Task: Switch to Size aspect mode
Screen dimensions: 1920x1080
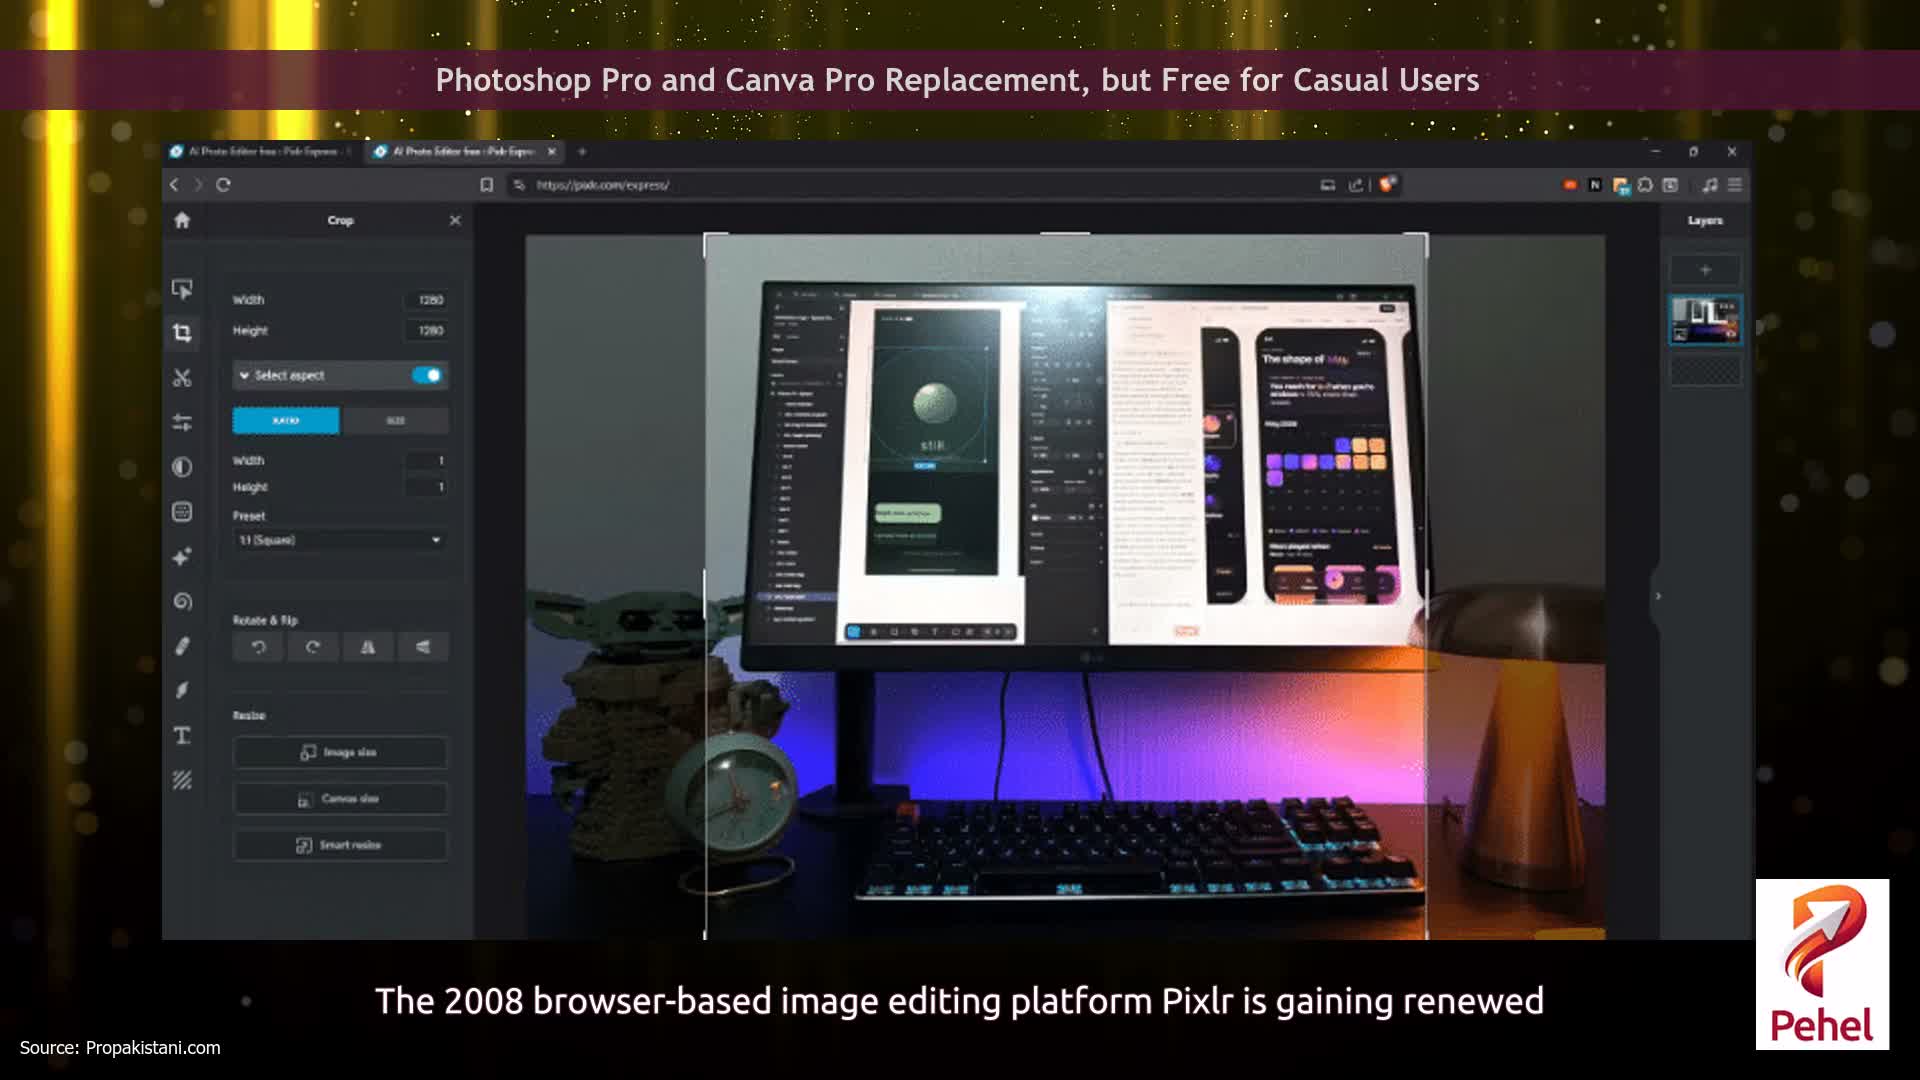Action: 395,421
